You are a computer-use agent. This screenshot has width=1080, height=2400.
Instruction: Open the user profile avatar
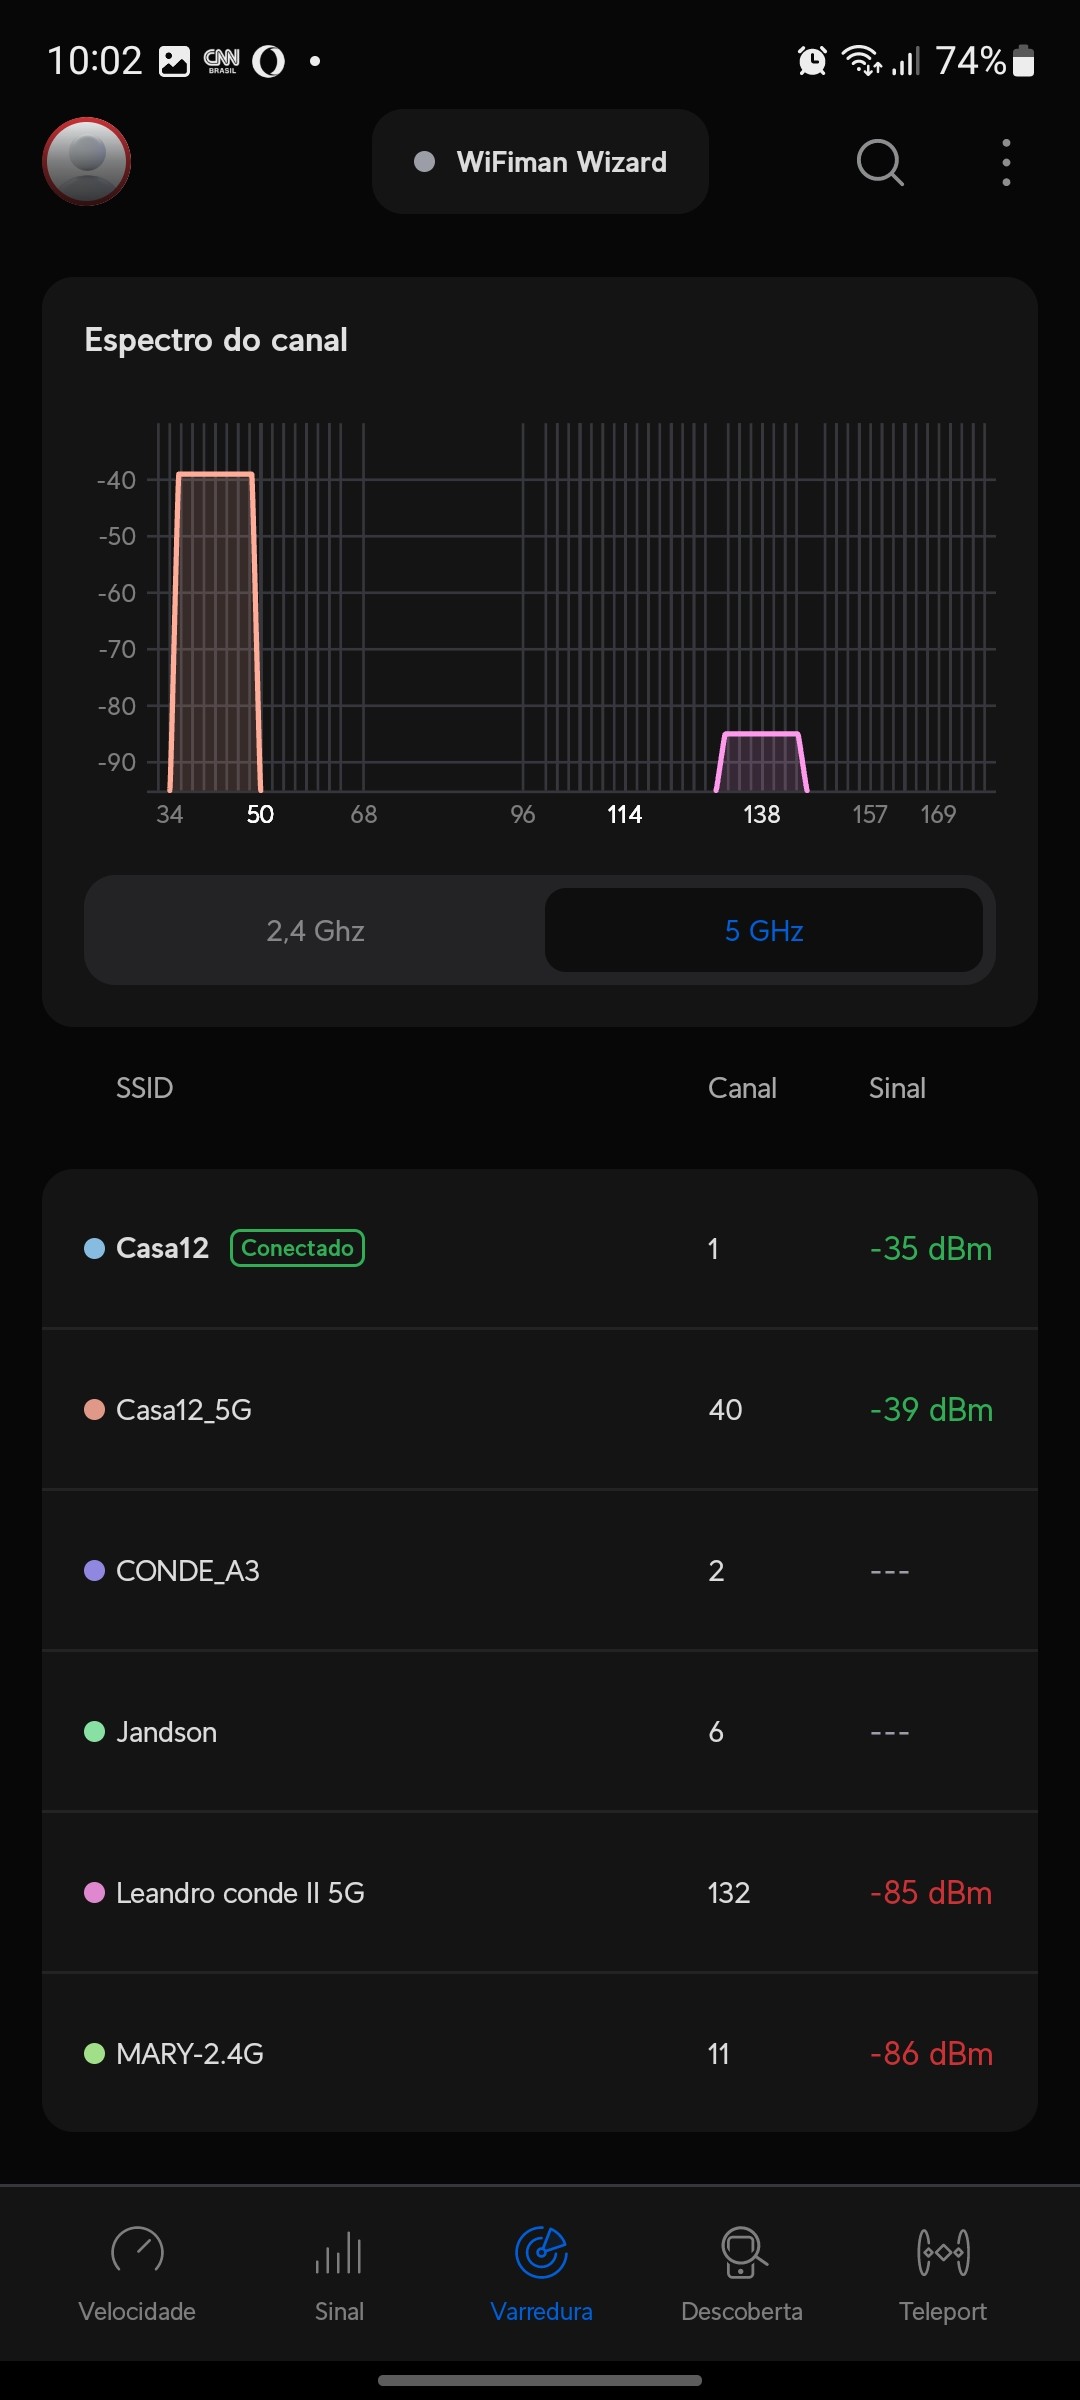(x=87, y=161)
